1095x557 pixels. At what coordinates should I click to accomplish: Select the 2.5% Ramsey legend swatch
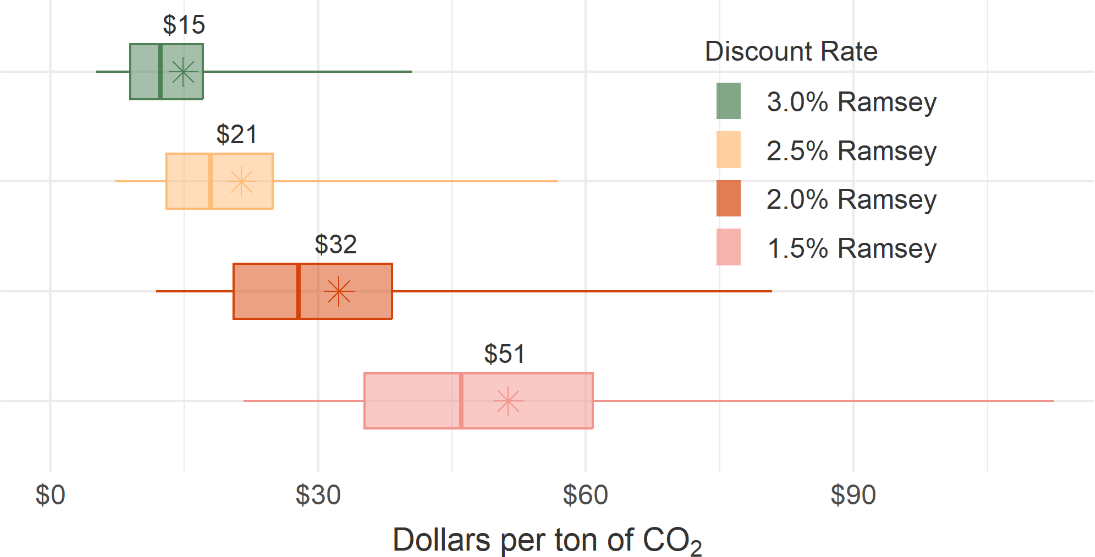729,150
